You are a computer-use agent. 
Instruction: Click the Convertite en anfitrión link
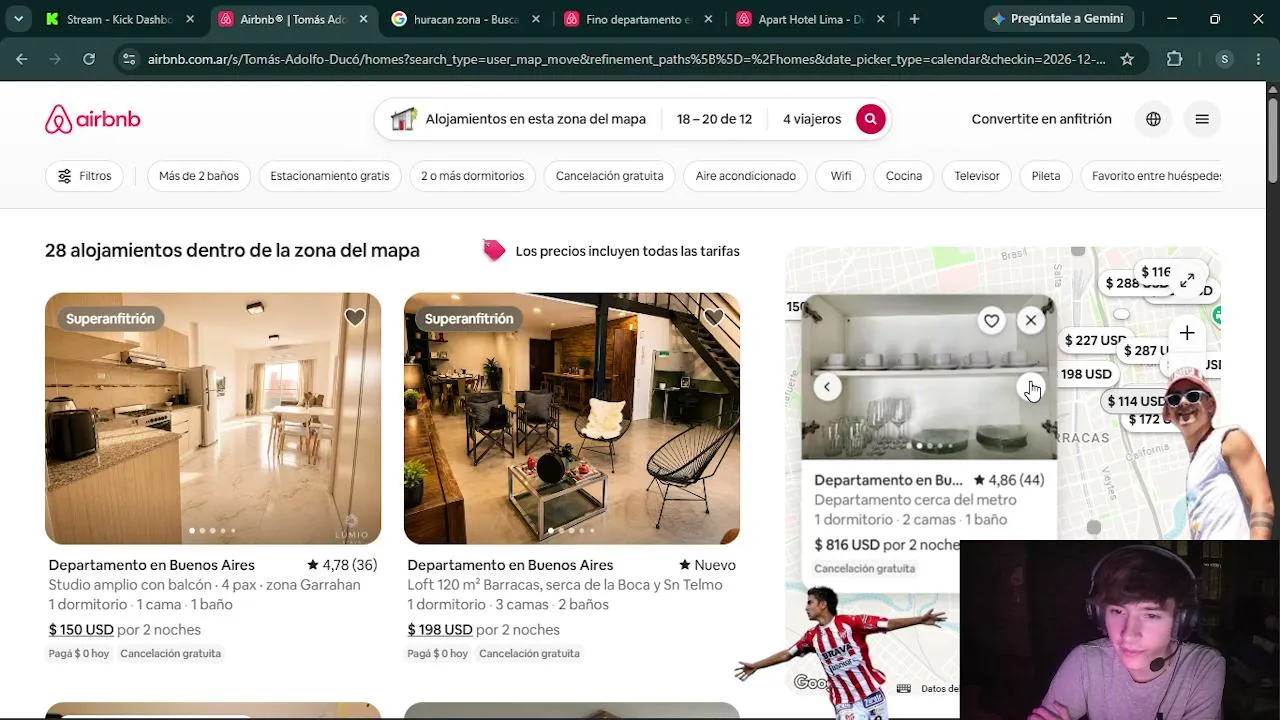coord(1042,119)
